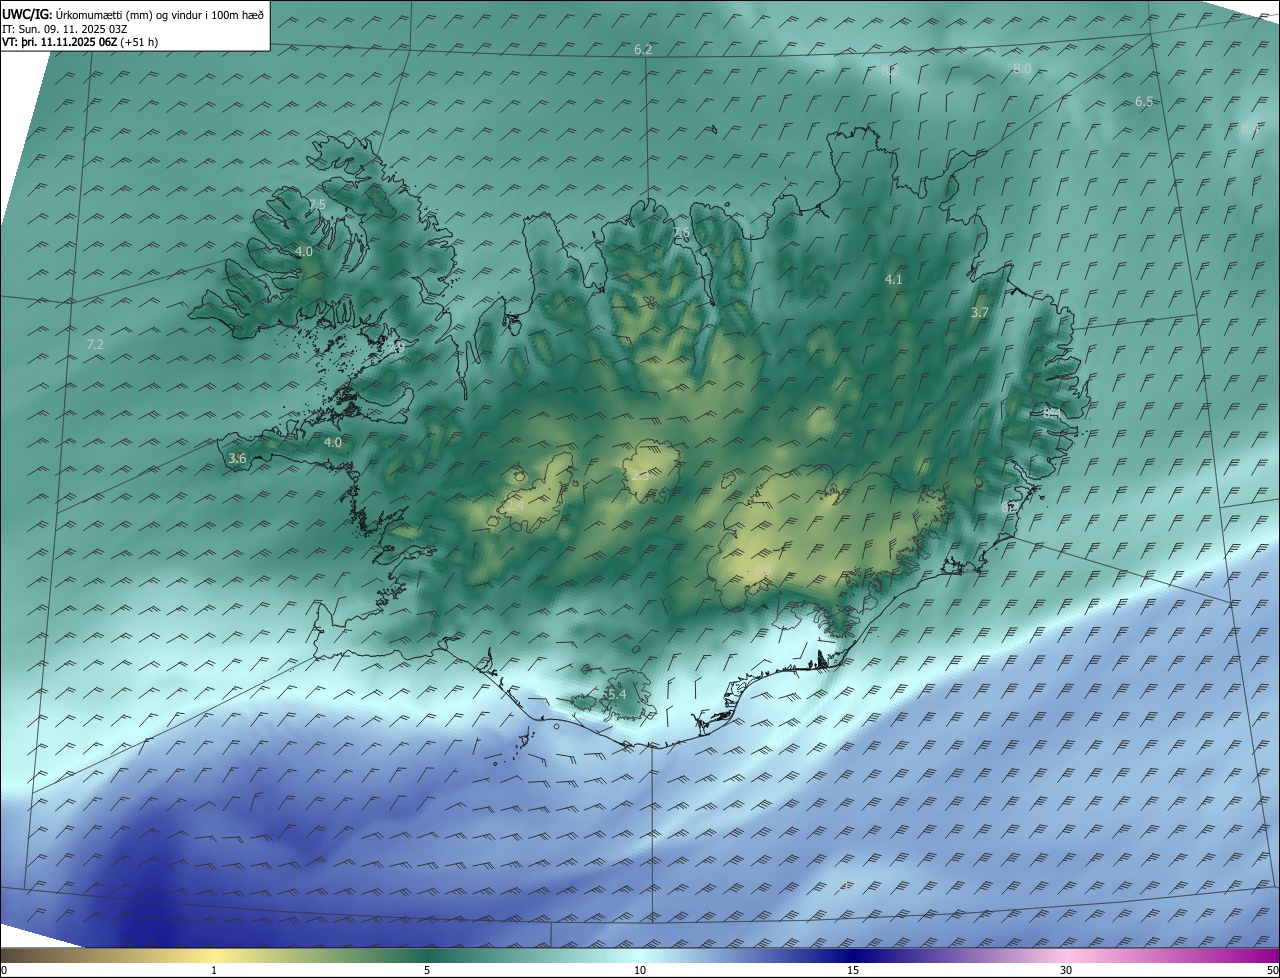Click the '2.3' value label on the glacier

(640, 475)
